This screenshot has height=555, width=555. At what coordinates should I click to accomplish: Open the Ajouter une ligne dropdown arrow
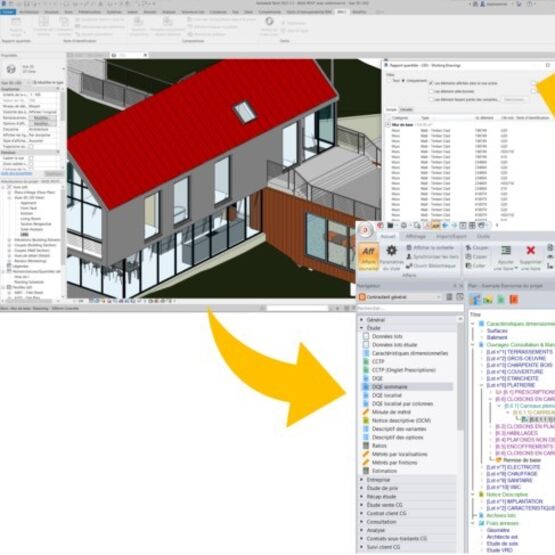516,268
